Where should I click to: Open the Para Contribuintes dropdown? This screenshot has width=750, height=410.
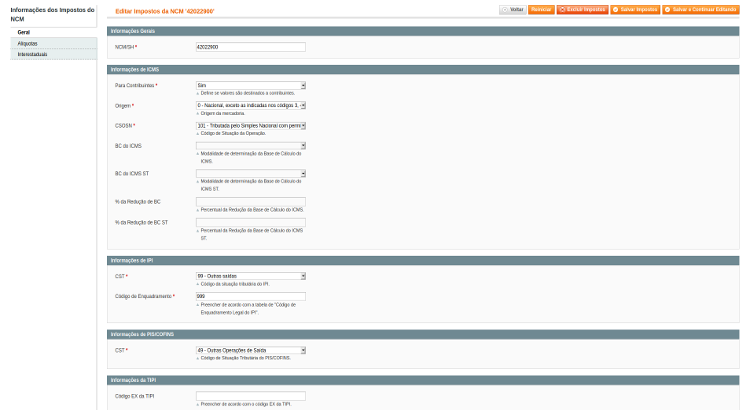pos(251,85)
